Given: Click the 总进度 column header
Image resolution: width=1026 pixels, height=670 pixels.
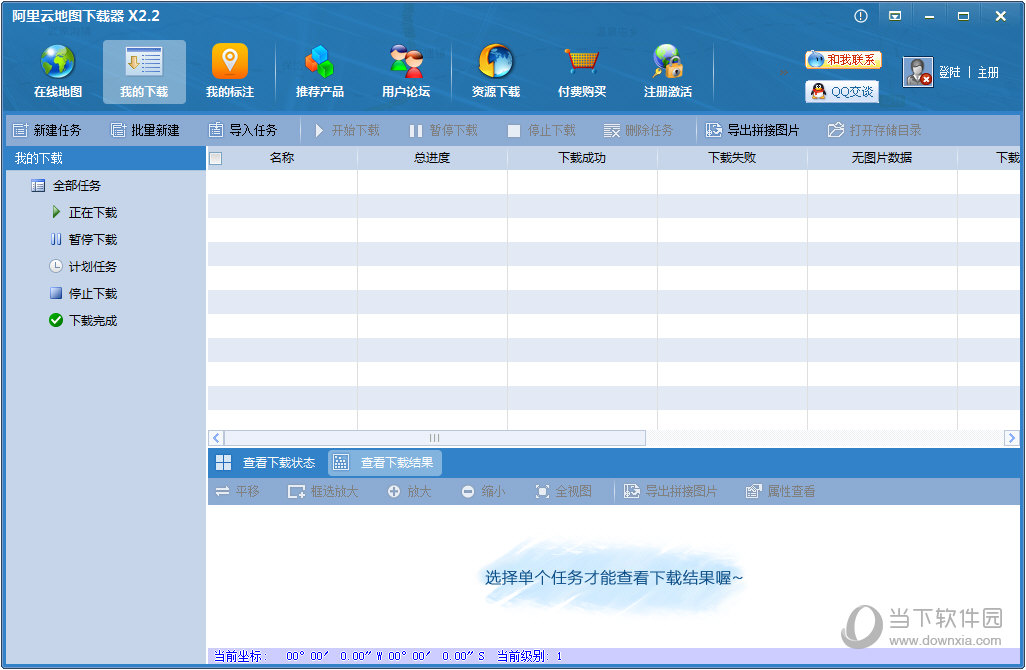Looking at the screenshot, I should (x=432, y=158).
